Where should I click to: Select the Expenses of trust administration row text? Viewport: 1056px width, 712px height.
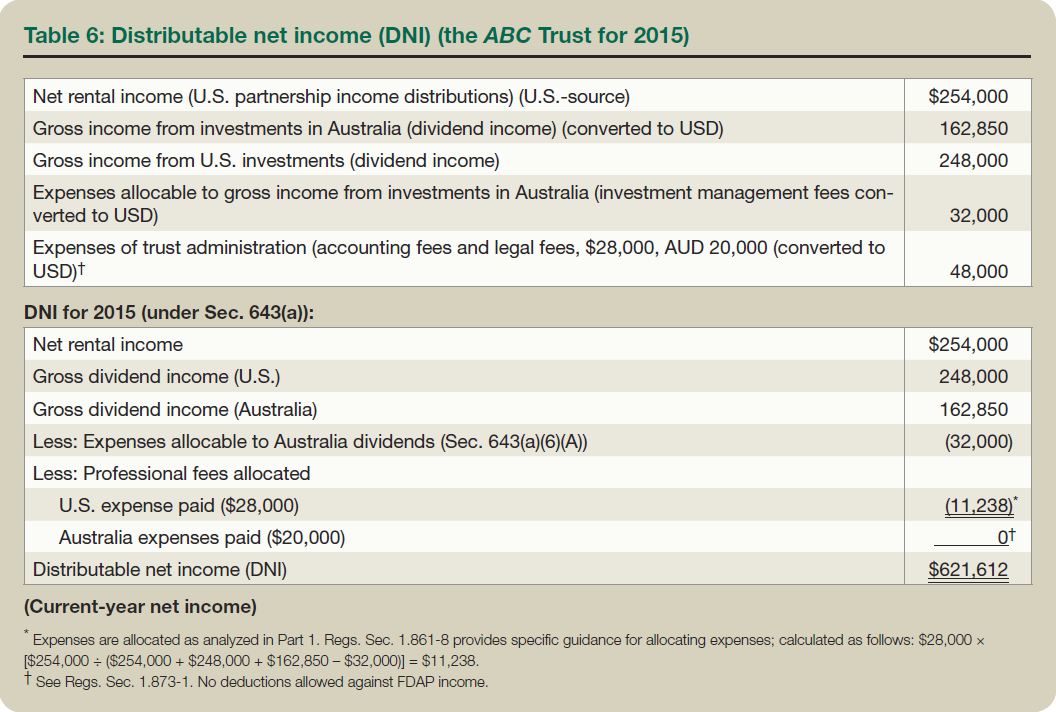(x=458, y=258)
